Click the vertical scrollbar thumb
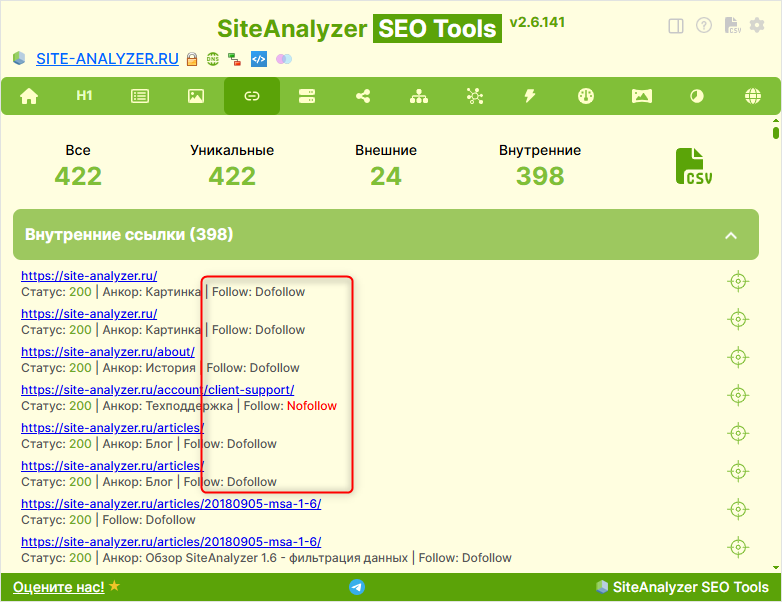The image size is (782, 602). pyautogui.click(x=776, y=133)
